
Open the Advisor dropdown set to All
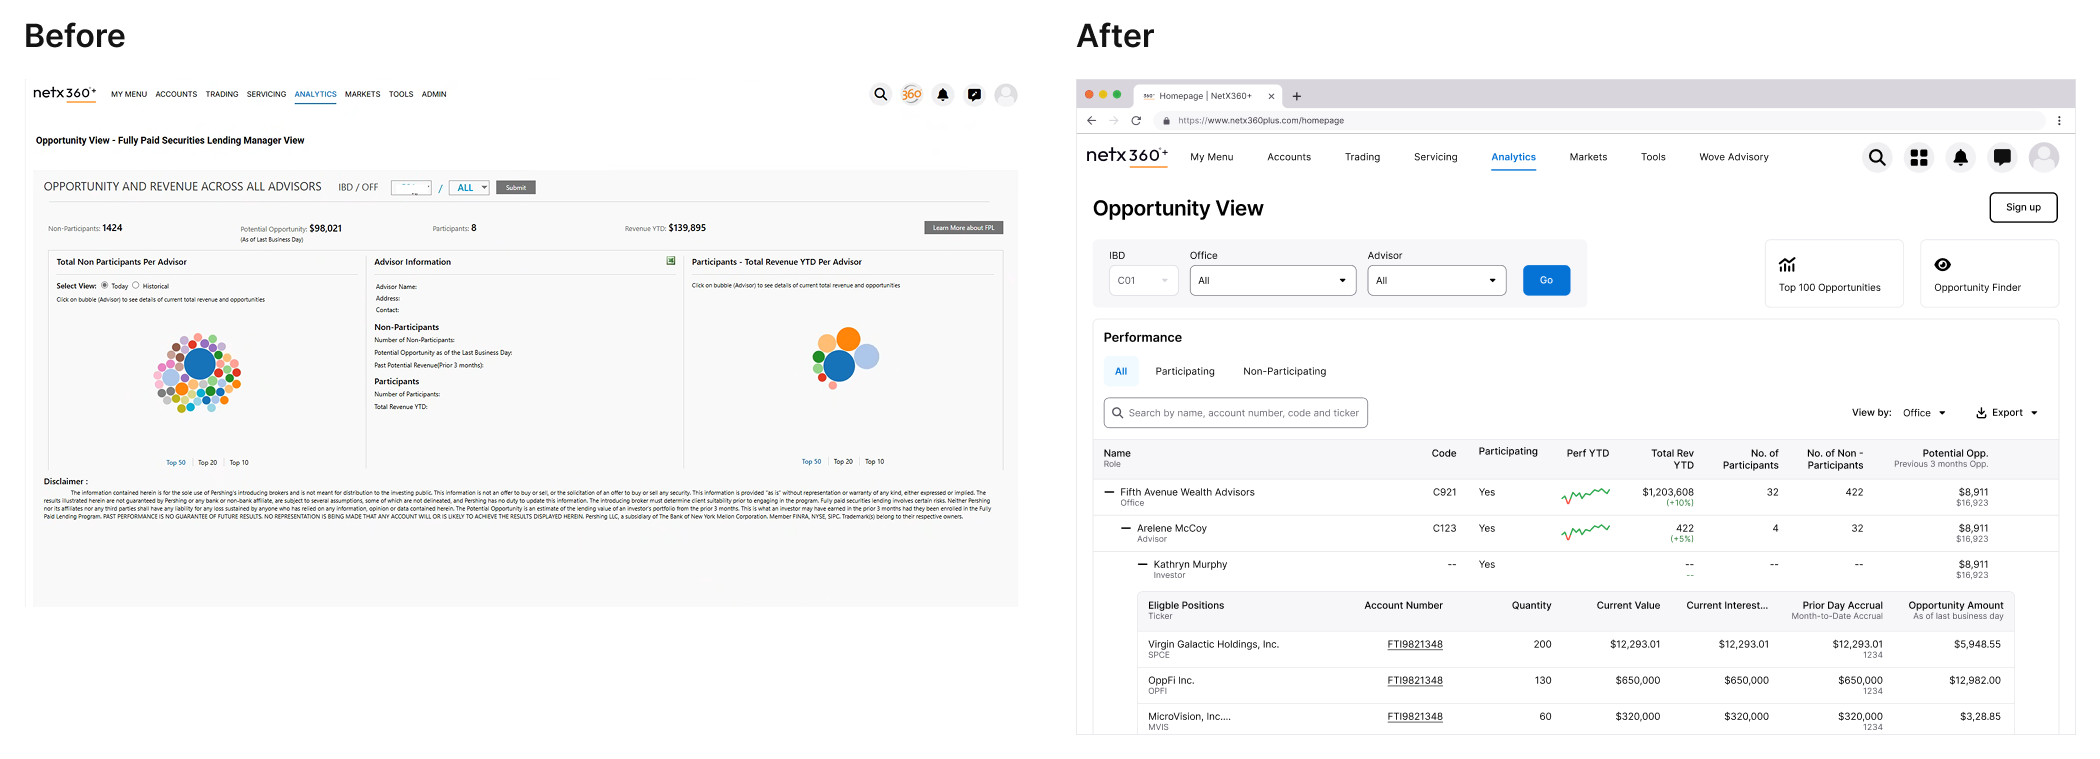[1436, 281]
